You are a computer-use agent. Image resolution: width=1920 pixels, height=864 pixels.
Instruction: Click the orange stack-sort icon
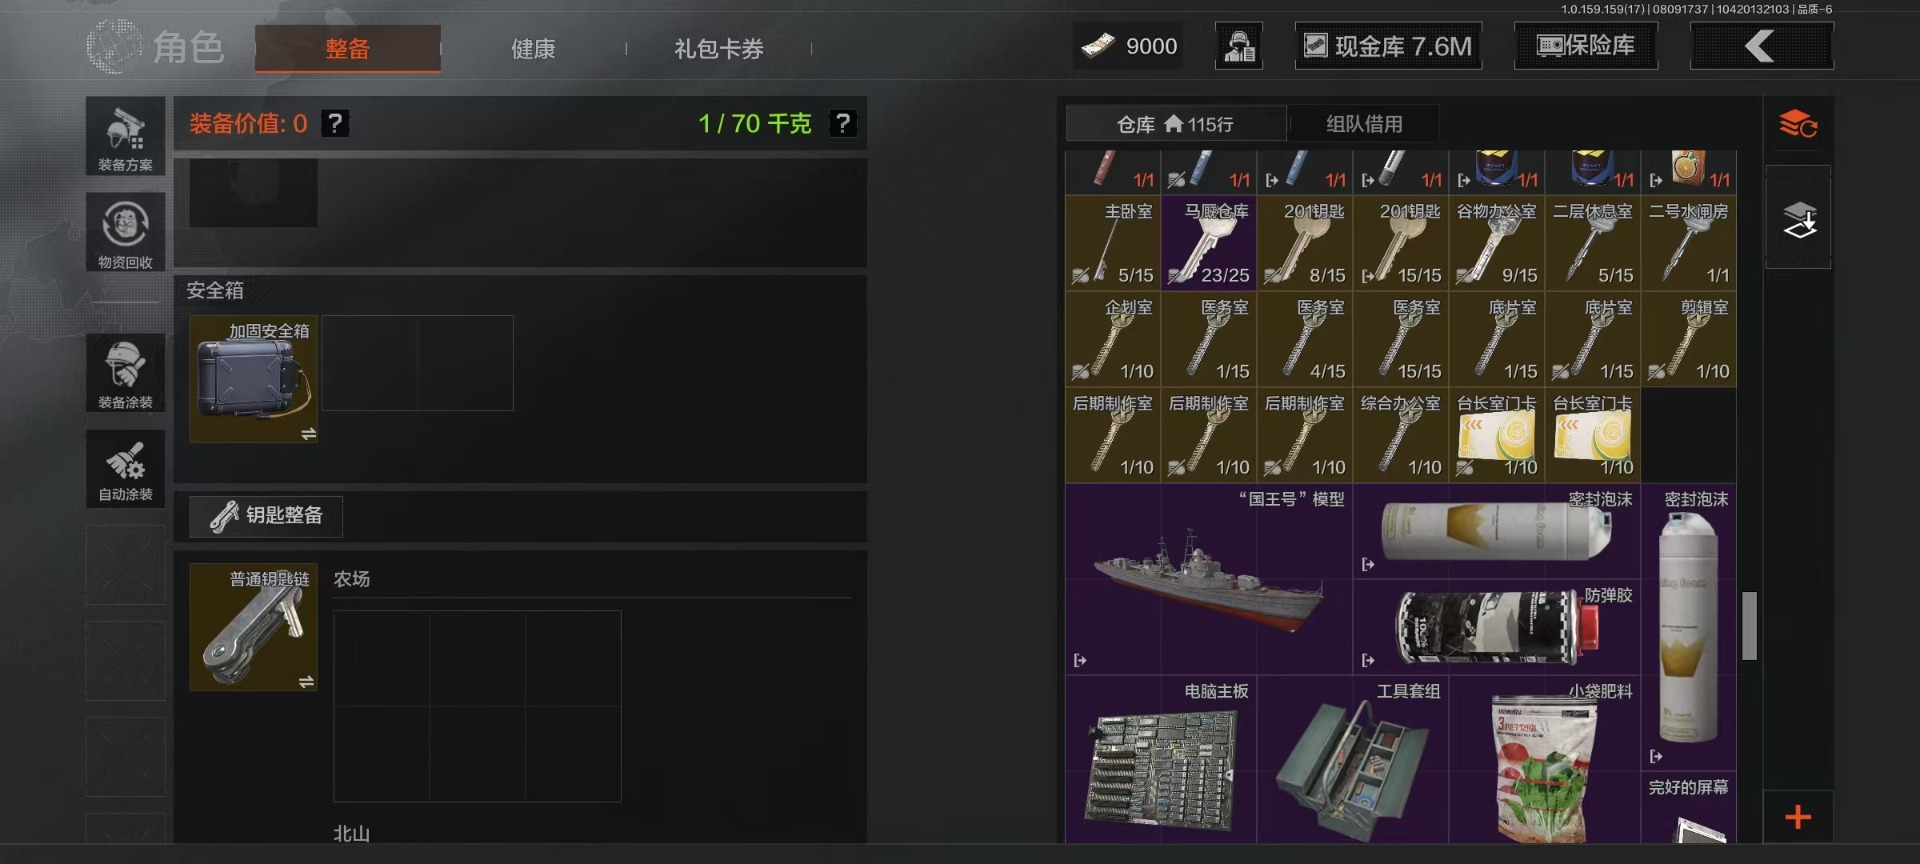[x=1798, y=124]
